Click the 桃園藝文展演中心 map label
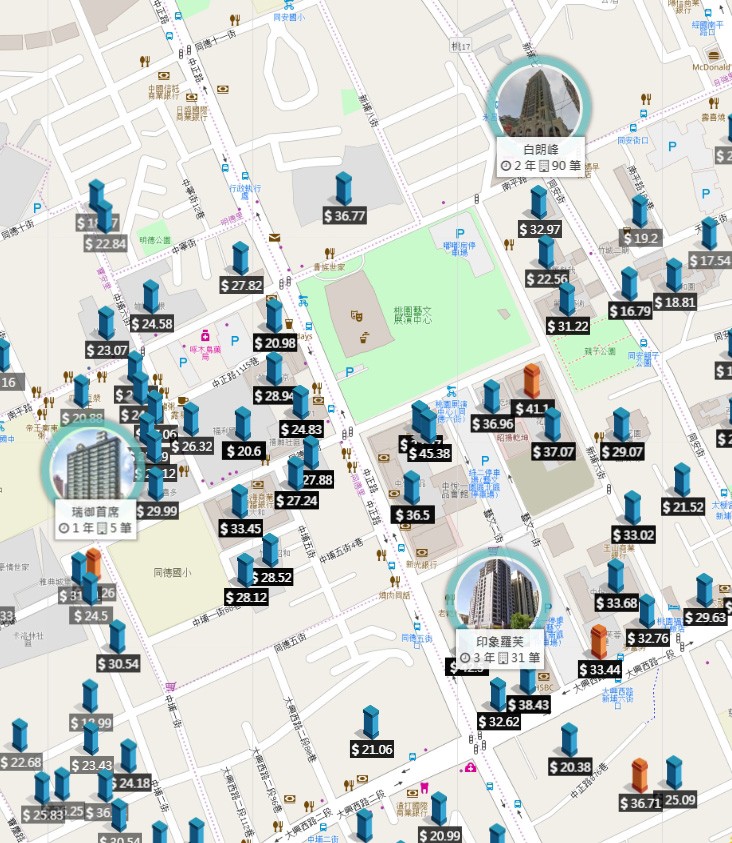Image resolution: width=732 pixels, height=843 pixels. point(412,315)
